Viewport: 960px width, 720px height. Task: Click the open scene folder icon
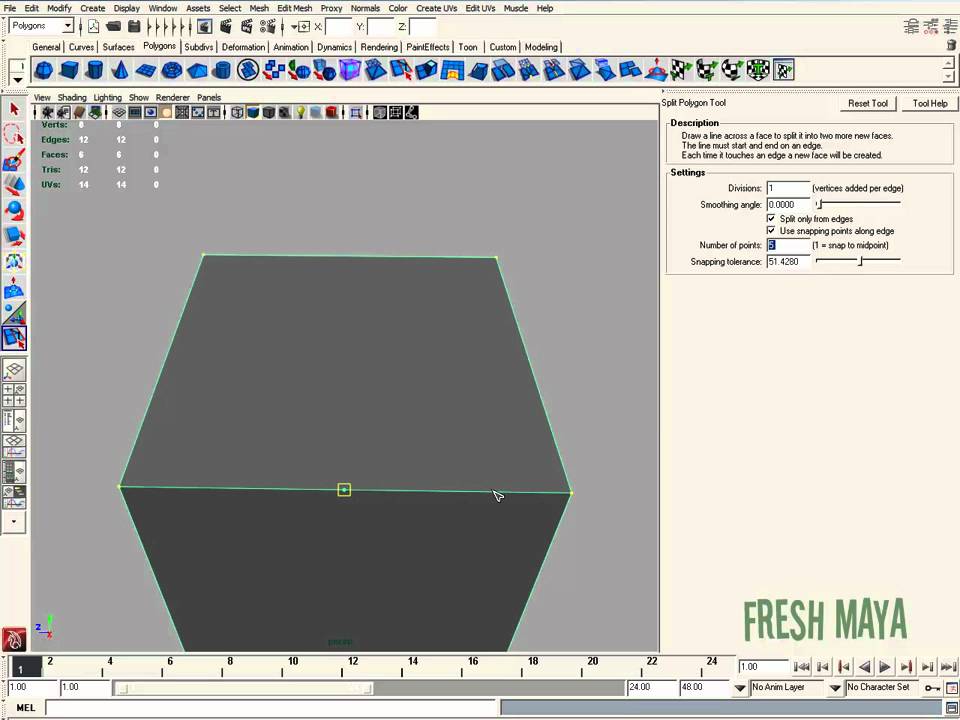pos(113,26)
